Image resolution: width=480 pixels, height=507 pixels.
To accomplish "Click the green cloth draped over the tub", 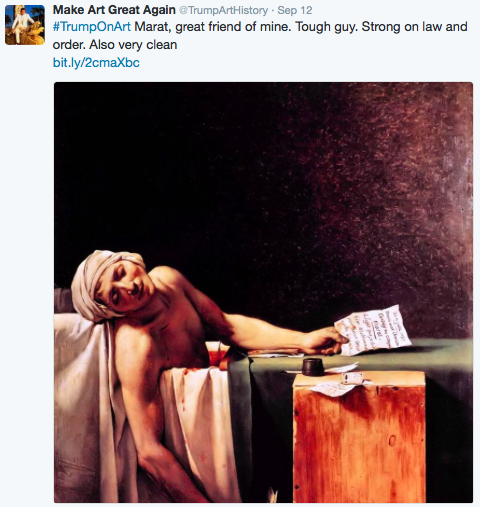I will point(350,362).
